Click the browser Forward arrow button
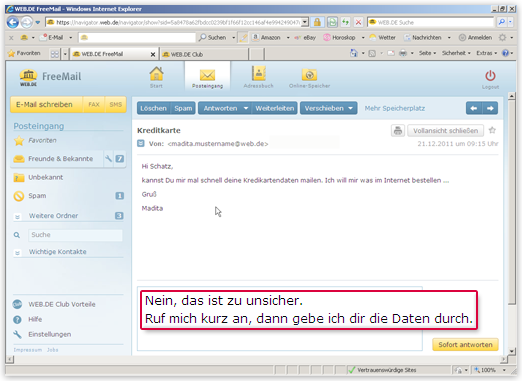 click(27, 22)
